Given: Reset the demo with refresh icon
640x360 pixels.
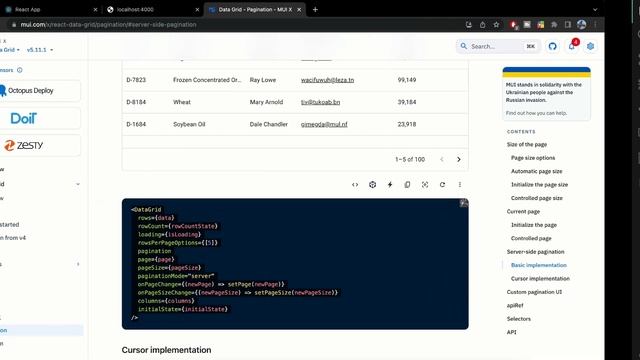Looking at the screenshot, I should [x=442, y=184].
